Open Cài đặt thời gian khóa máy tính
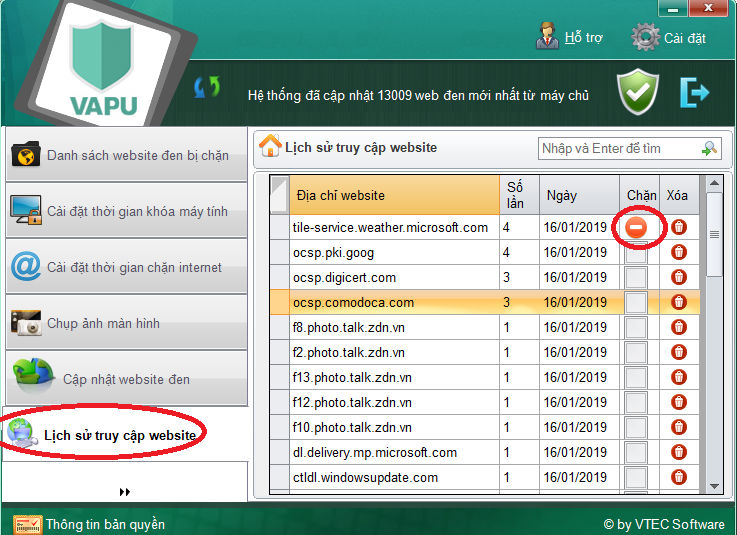This screenshot has height=535, width=737. [x=126, y=211]
